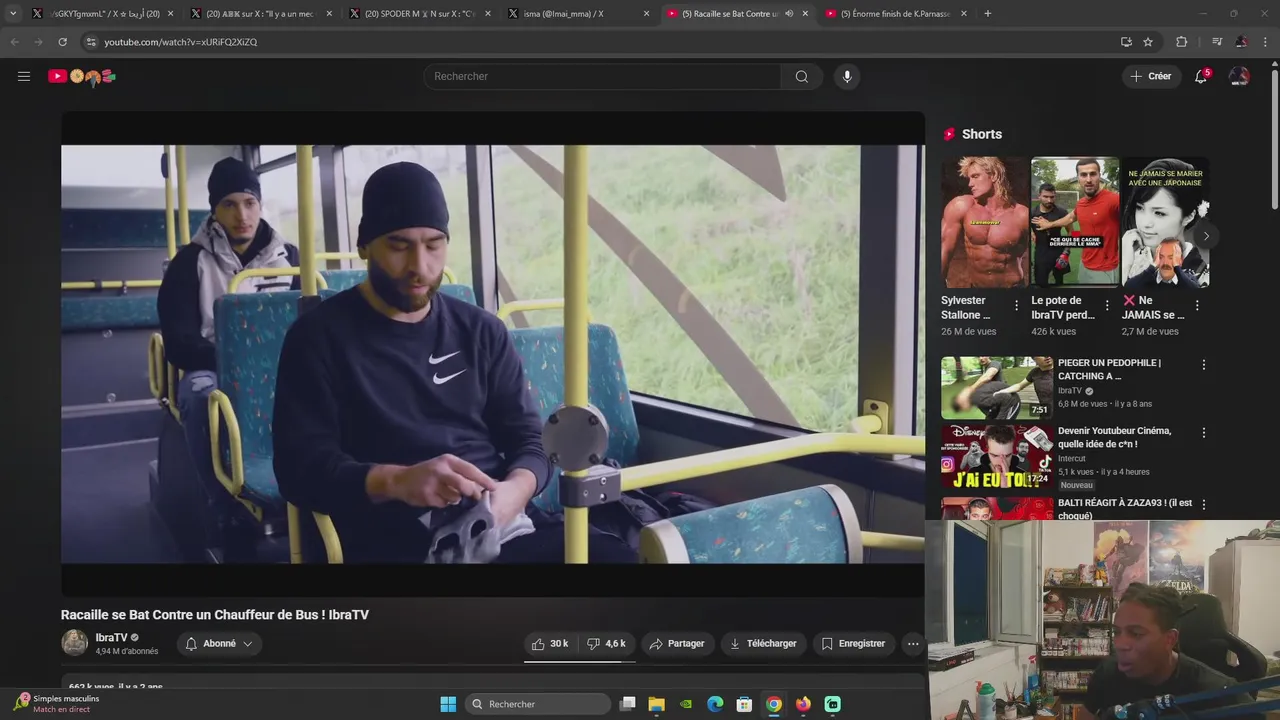Viewport: 1280px width, 720px height.
Task: Open tab search dropdown arrow
Action: coord(12,14)
